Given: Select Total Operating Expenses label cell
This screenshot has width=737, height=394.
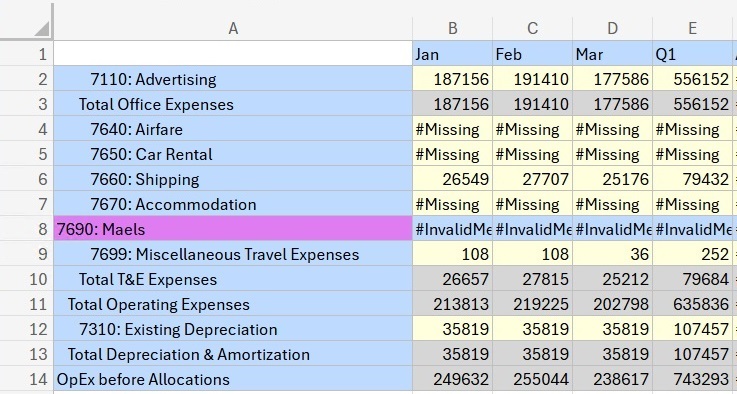Looking at the screenshot, I should pyautogui.click(x=233, y=304).
